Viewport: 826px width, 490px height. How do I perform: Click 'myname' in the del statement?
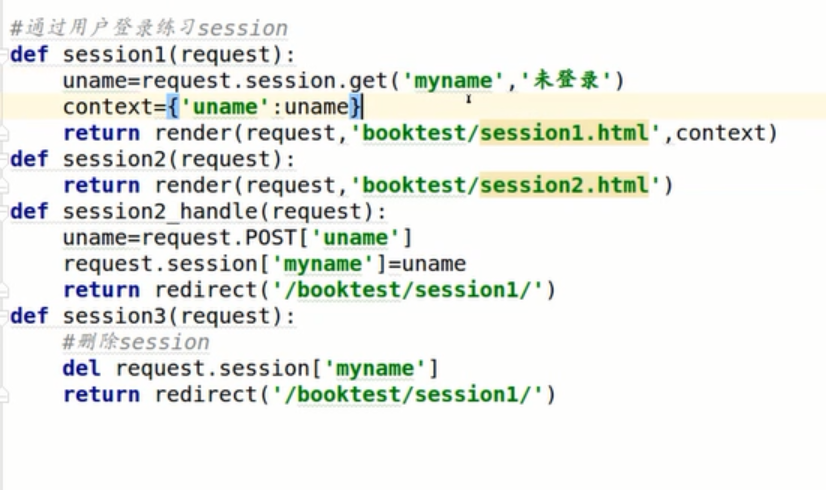coord(376,369)
